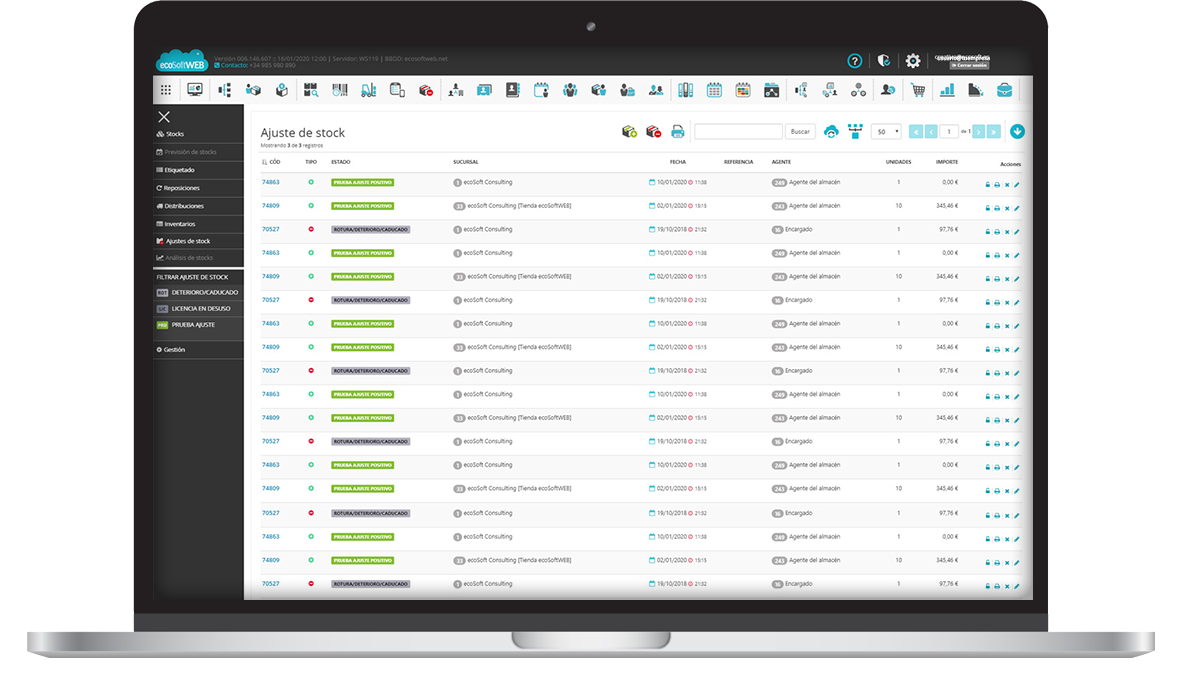Viewport: 1195px width, 673px height.
Task: Expand the Gestión sidebar section
Action: (x=197, y=350)
